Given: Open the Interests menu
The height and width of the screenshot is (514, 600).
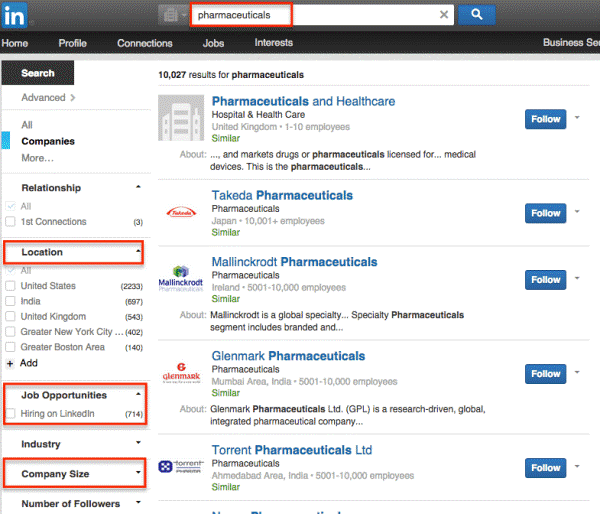Looking at the screenshot, I should click(274, 42).
